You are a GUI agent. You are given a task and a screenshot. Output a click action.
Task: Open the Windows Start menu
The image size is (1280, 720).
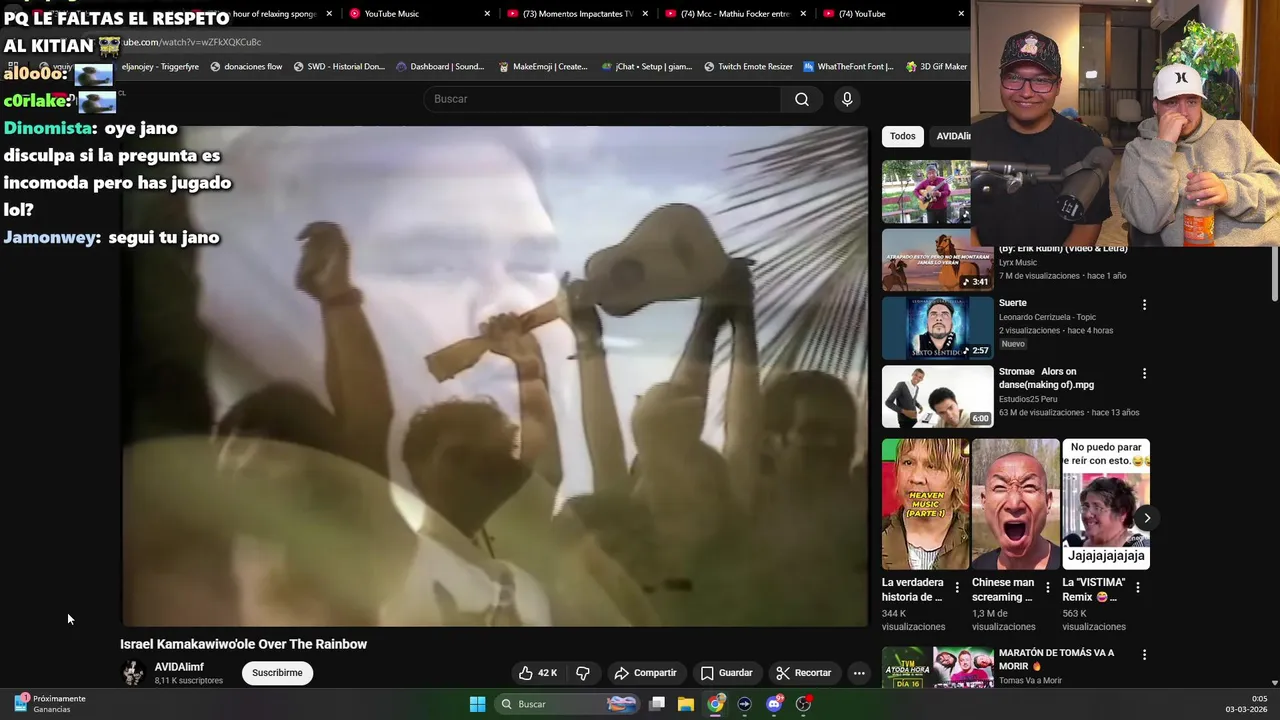477,704
